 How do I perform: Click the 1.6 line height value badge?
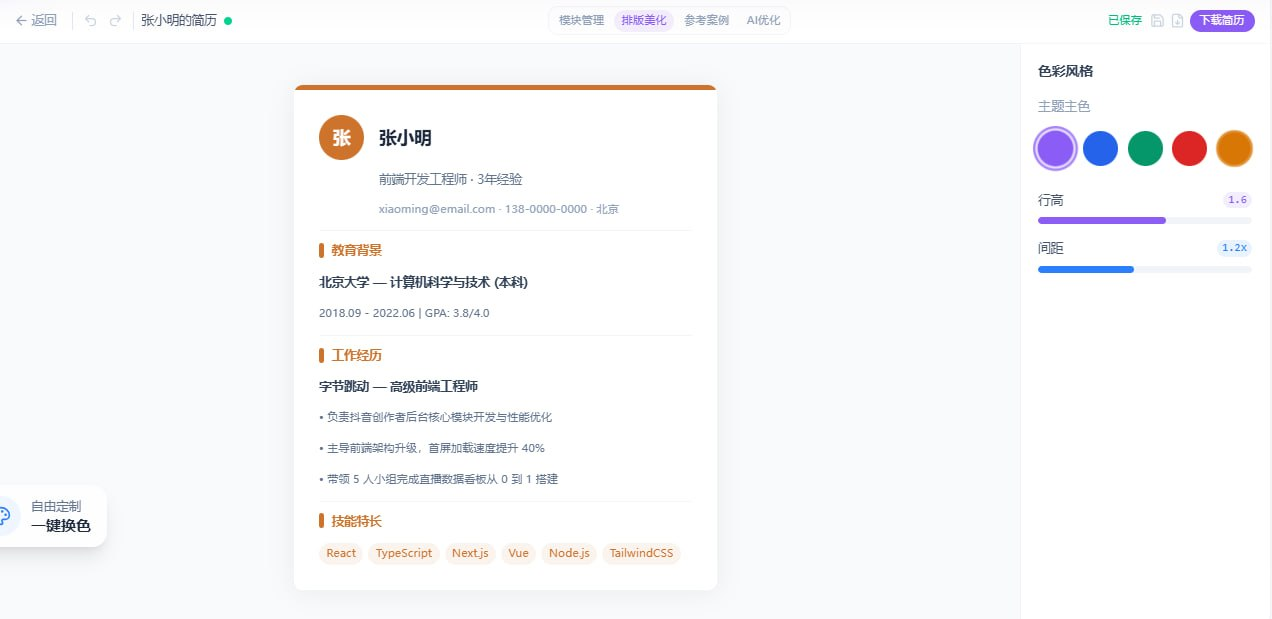[1237, 200]
